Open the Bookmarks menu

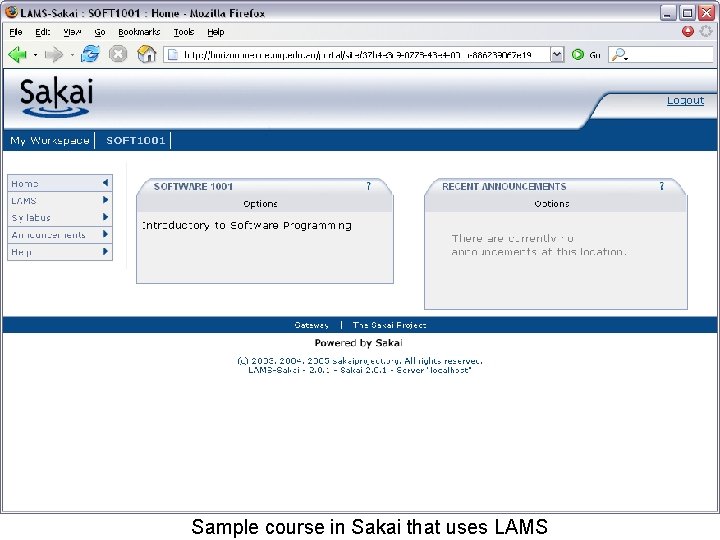[139, 32]
